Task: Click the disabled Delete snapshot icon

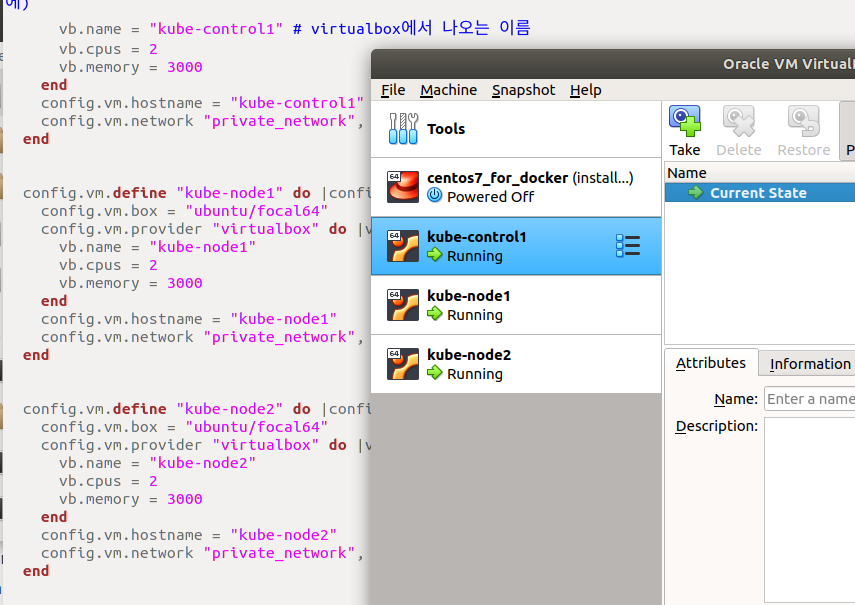Action: pyautogui.click(x=739, y=121)
